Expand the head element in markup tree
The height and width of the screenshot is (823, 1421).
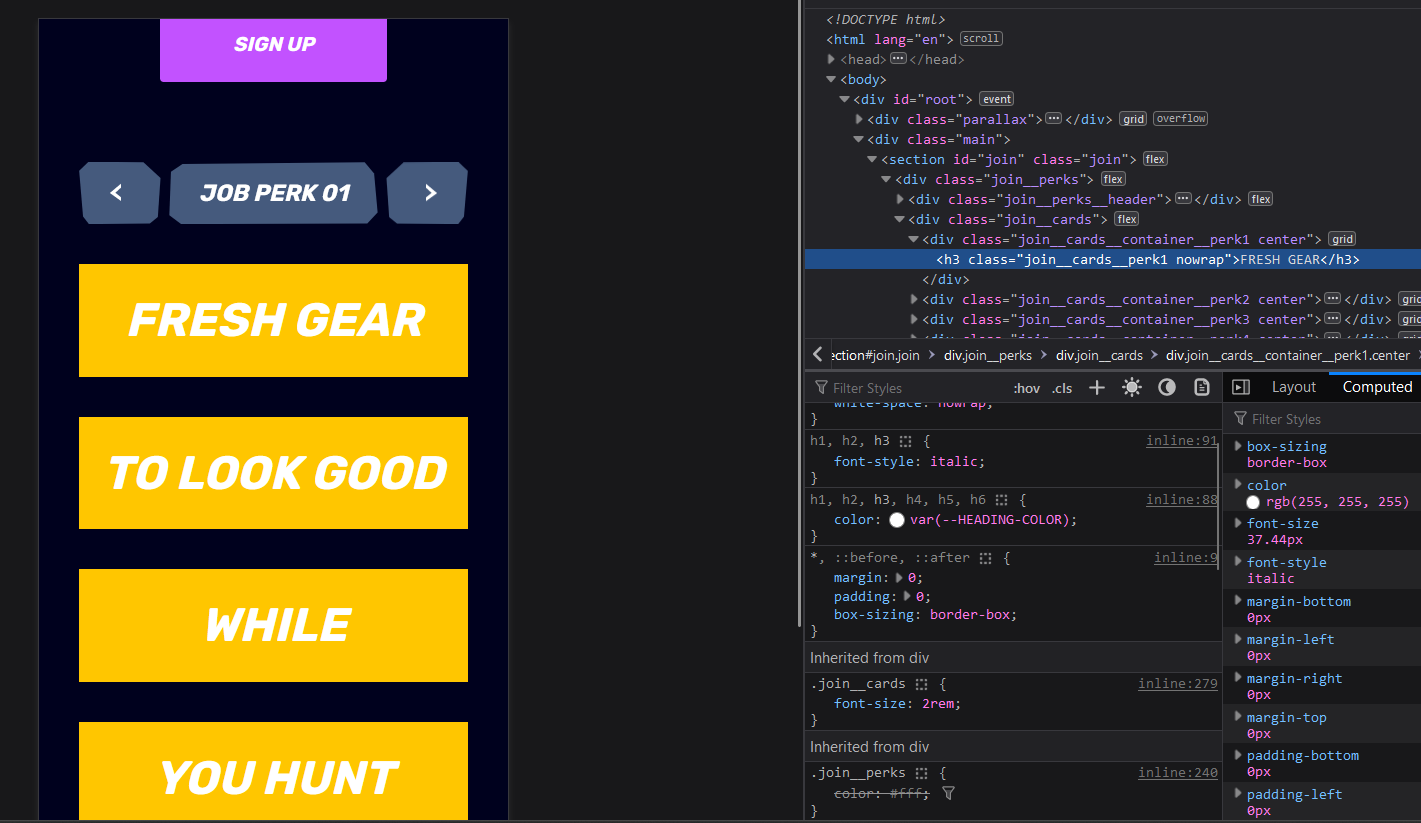click(831, 59)
